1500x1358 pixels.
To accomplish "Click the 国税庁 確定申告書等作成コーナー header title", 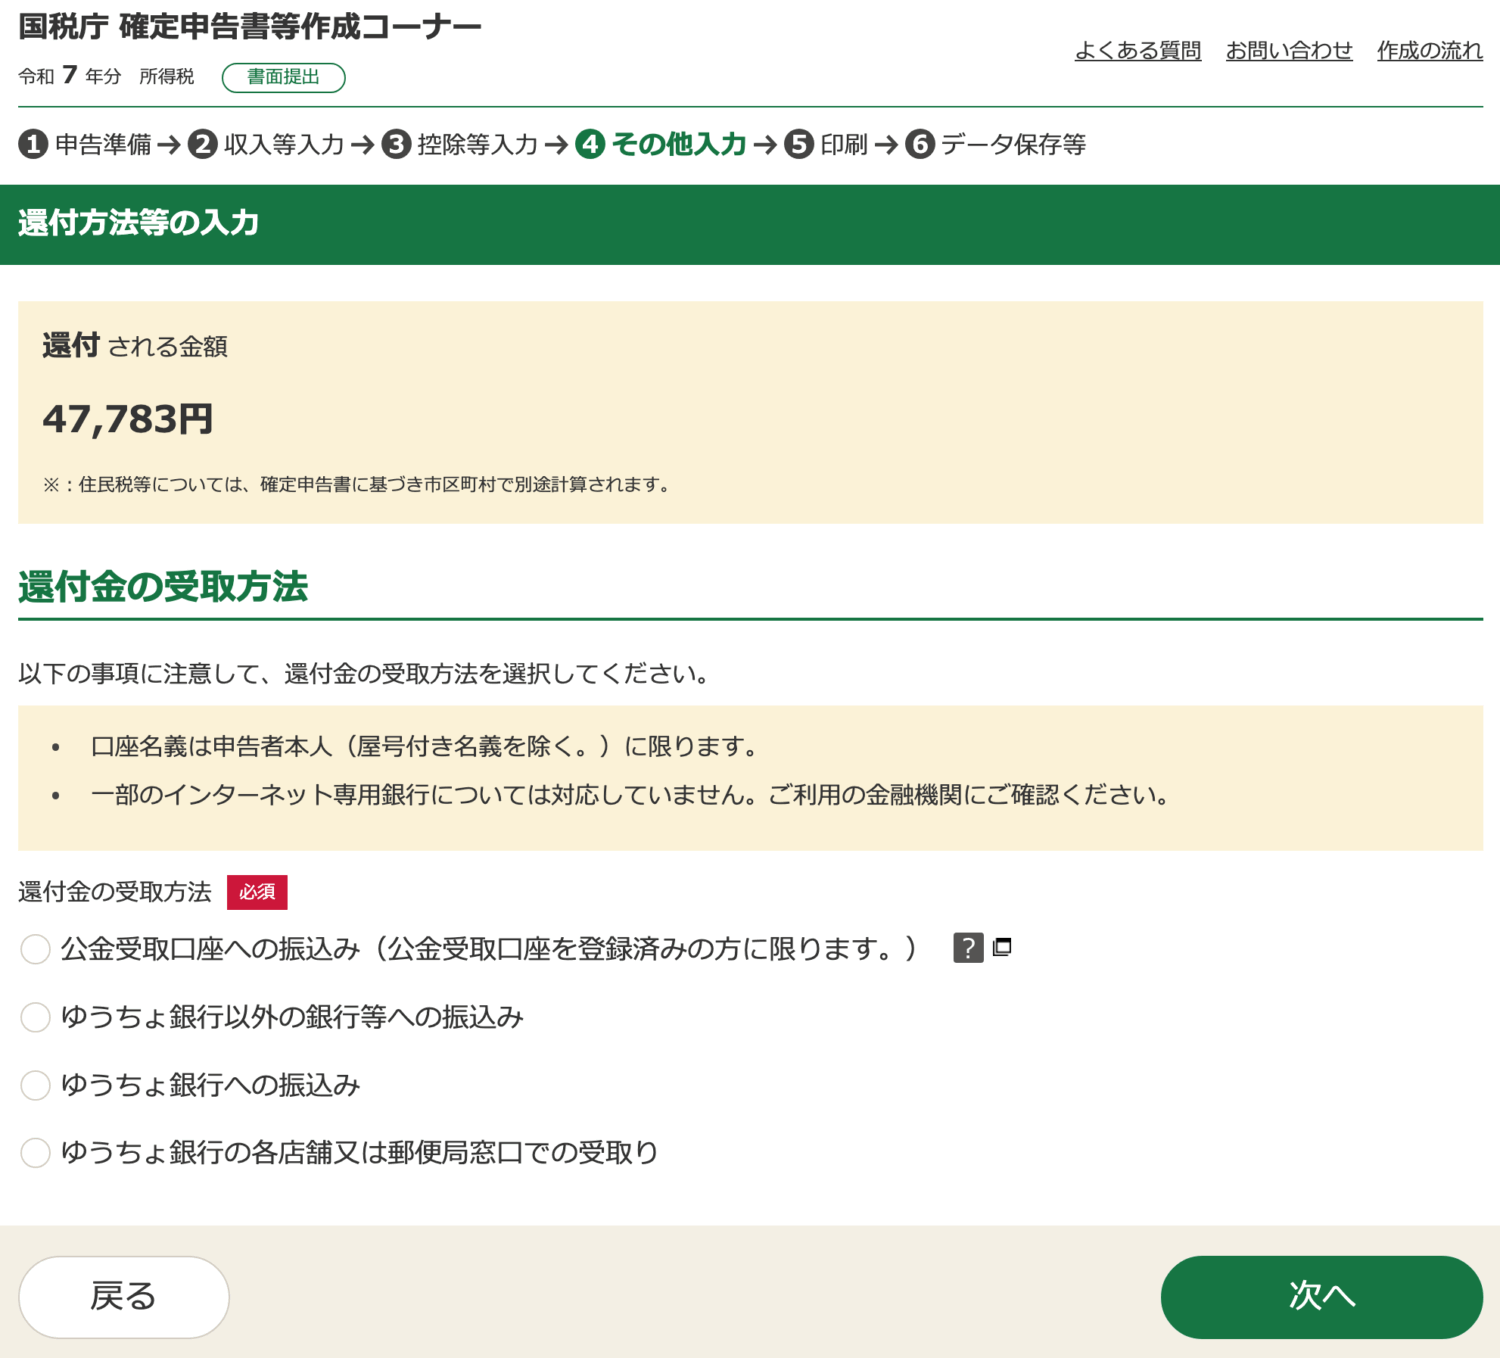I will pyautogui.click(x=250, y=26).
